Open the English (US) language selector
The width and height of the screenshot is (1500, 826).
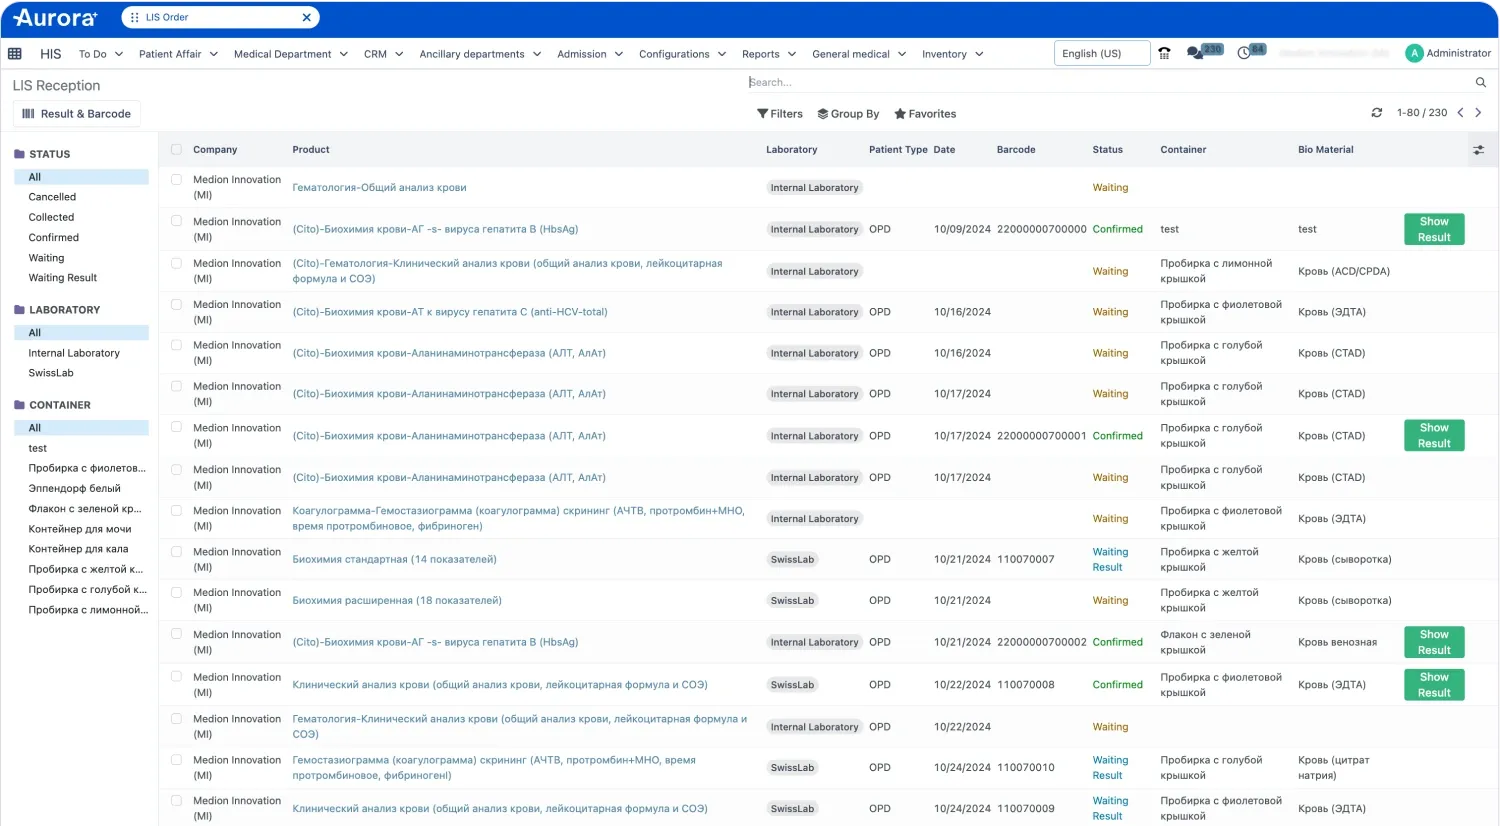coord(1101,54)
